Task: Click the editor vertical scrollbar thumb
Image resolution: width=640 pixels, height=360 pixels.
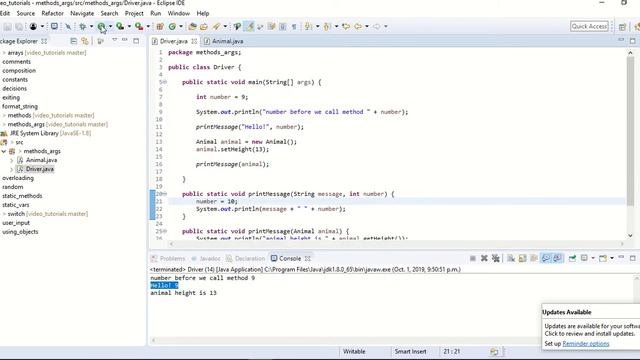Action: 630,131
